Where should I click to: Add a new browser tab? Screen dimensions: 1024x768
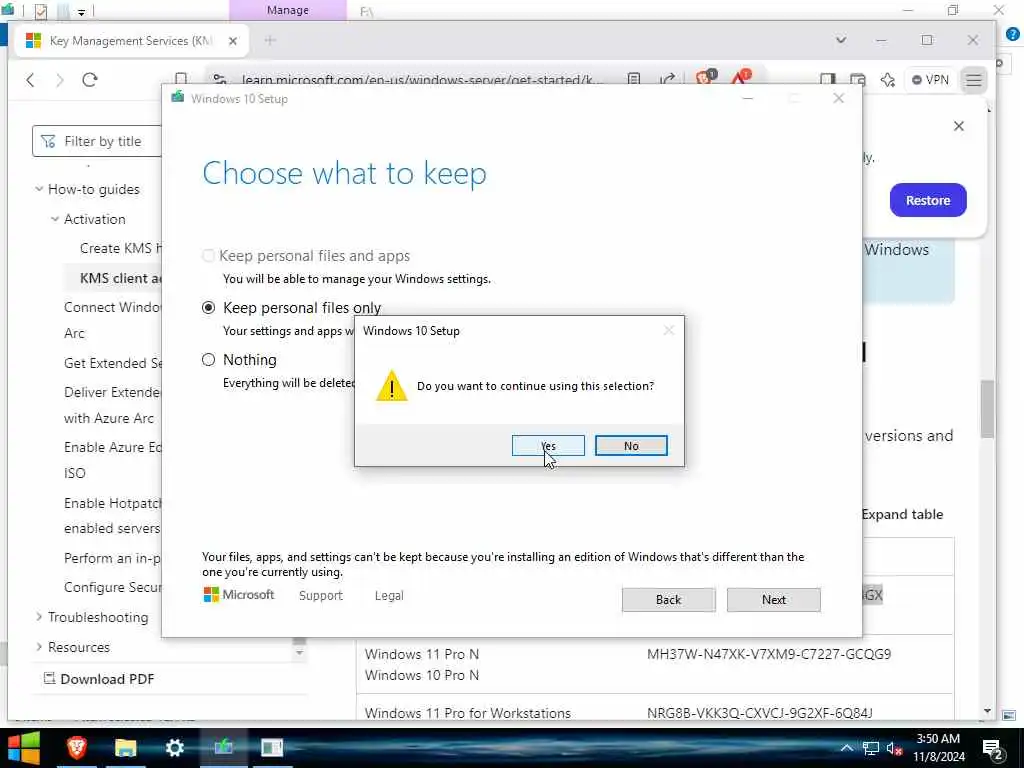[270, 40]
